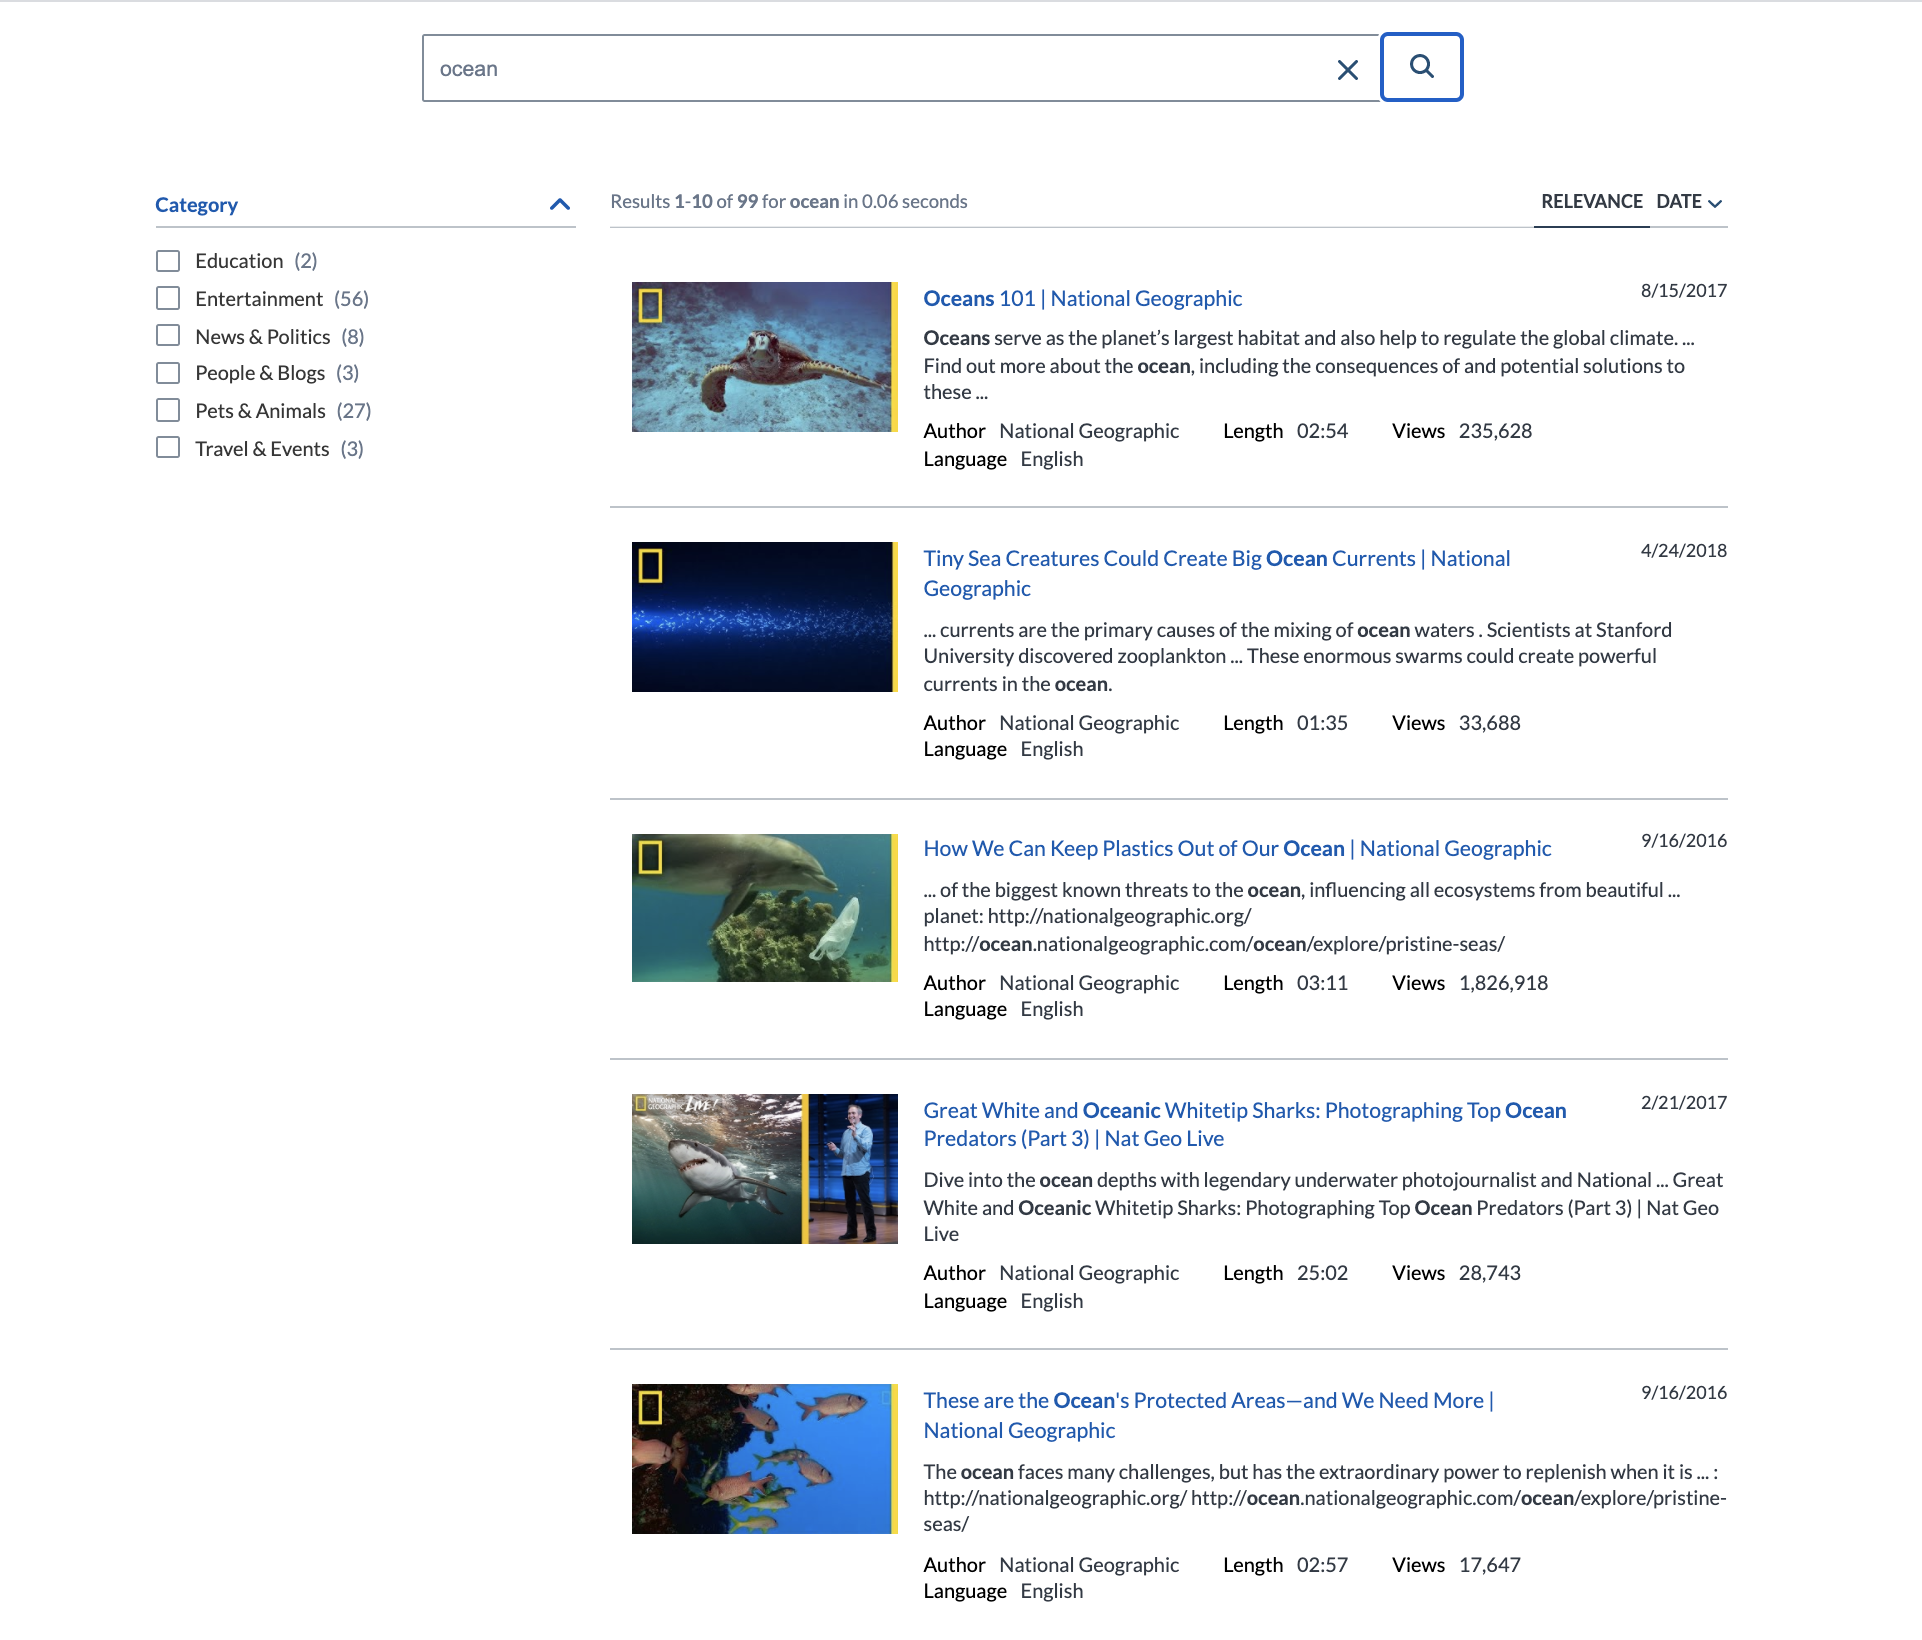Click the dolphin with plastic thumbnail
This screenshot has height=1640, width=1922.
pos(764,908)
